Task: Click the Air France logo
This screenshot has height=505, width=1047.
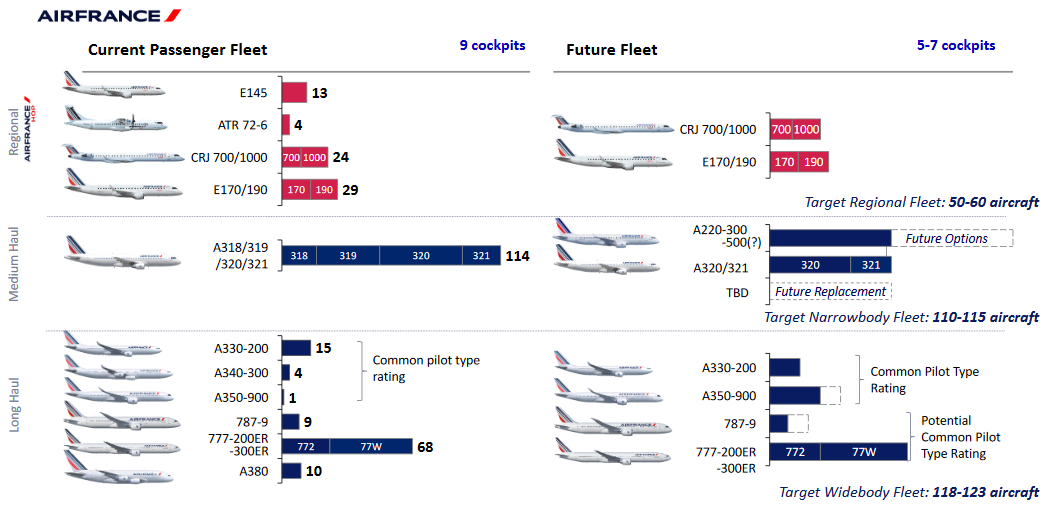Action: (x=109, y=15)
